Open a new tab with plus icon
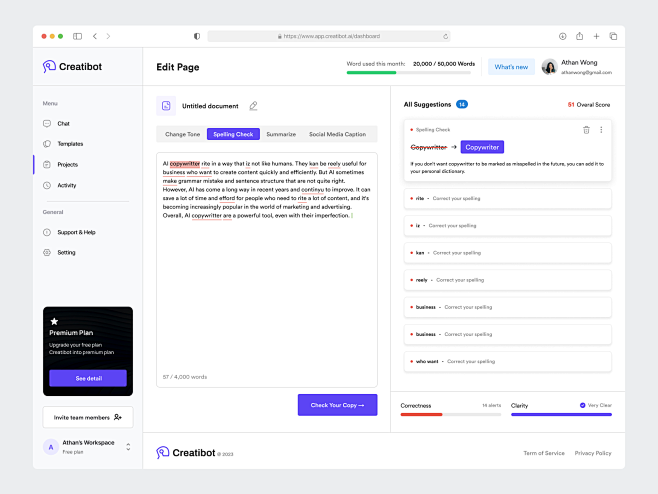The width and height of the screenshot is (658, 494). click(x=596, y=36)
